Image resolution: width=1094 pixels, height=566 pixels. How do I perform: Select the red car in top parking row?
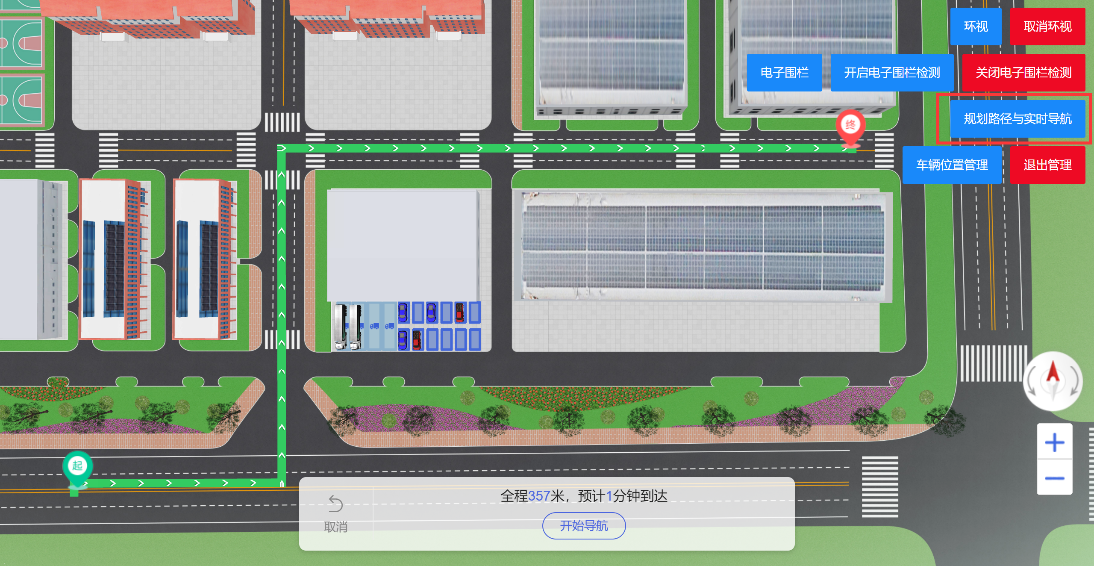[459, 311]
